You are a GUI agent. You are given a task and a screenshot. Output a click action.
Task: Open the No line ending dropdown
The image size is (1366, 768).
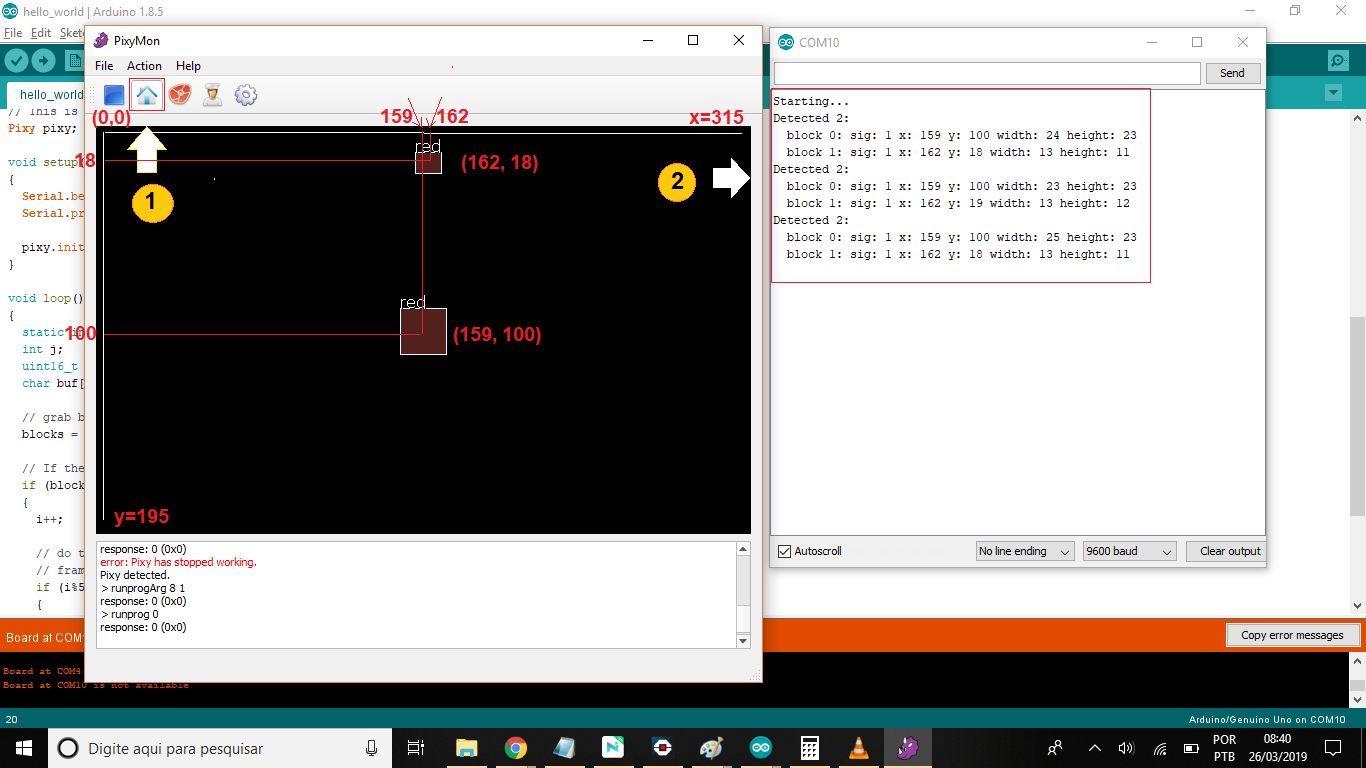pos(1025,551)
